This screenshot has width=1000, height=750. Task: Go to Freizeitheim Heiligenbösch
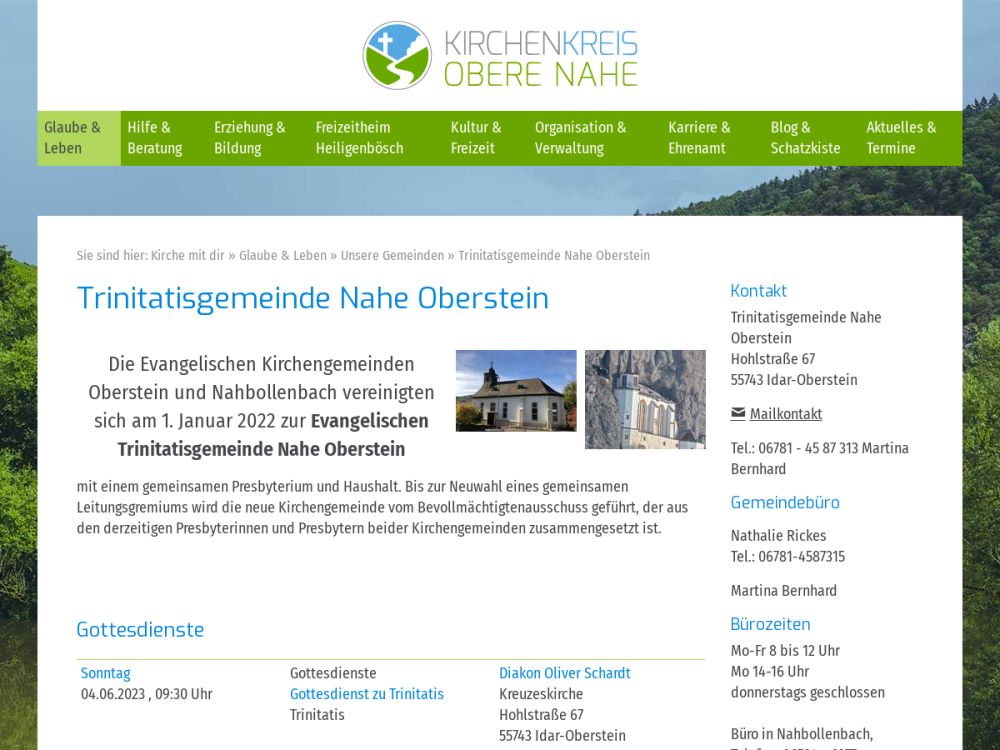tap(360, 138)
